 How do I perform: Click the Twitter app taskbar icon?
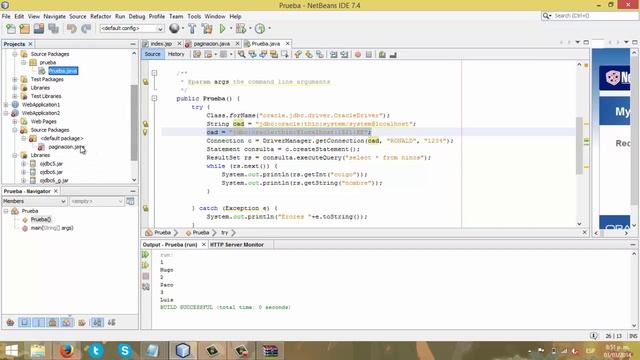pos(96,351)
